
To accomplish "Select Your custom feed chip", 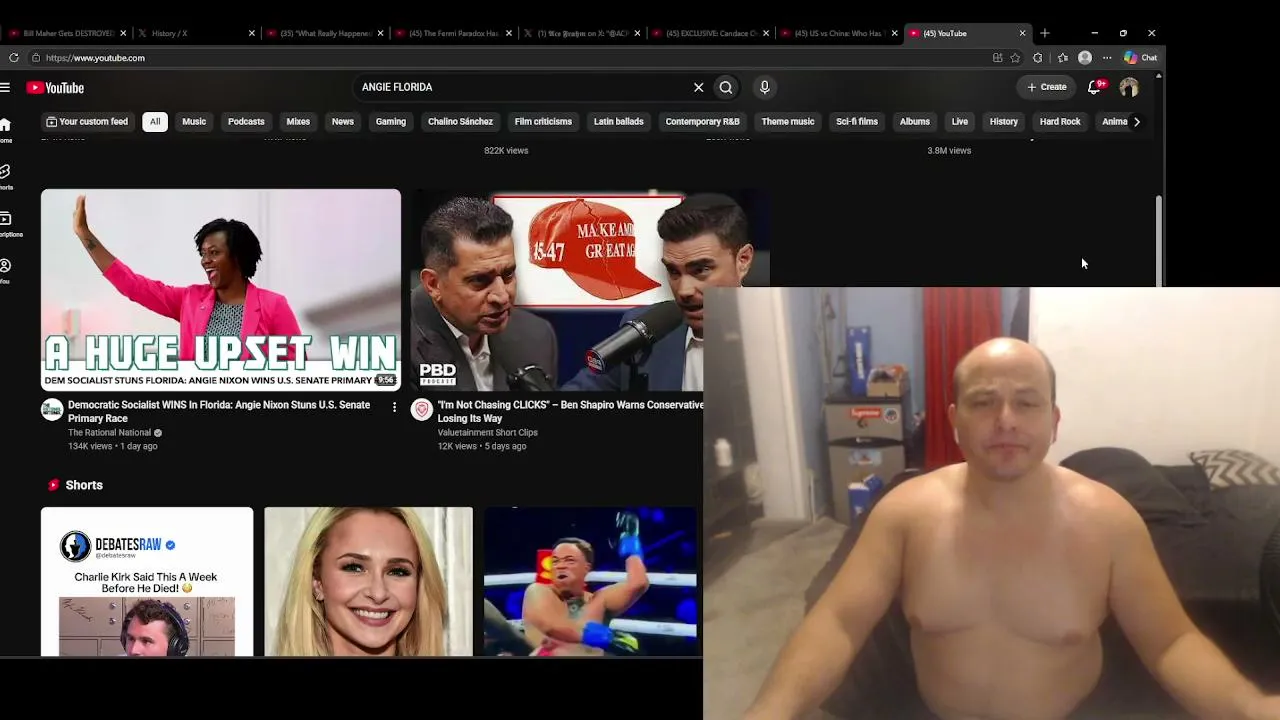I will coord(87,122).
